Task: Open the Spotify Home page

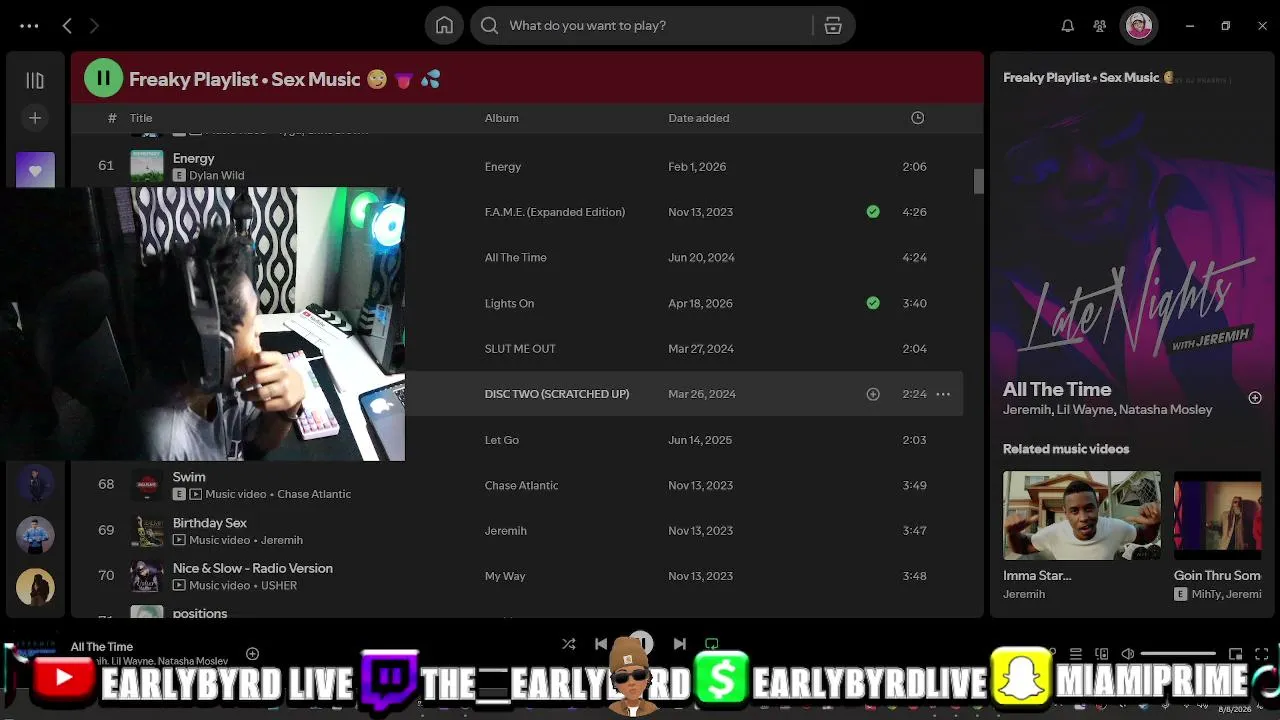Action: (x=444, y=26)
